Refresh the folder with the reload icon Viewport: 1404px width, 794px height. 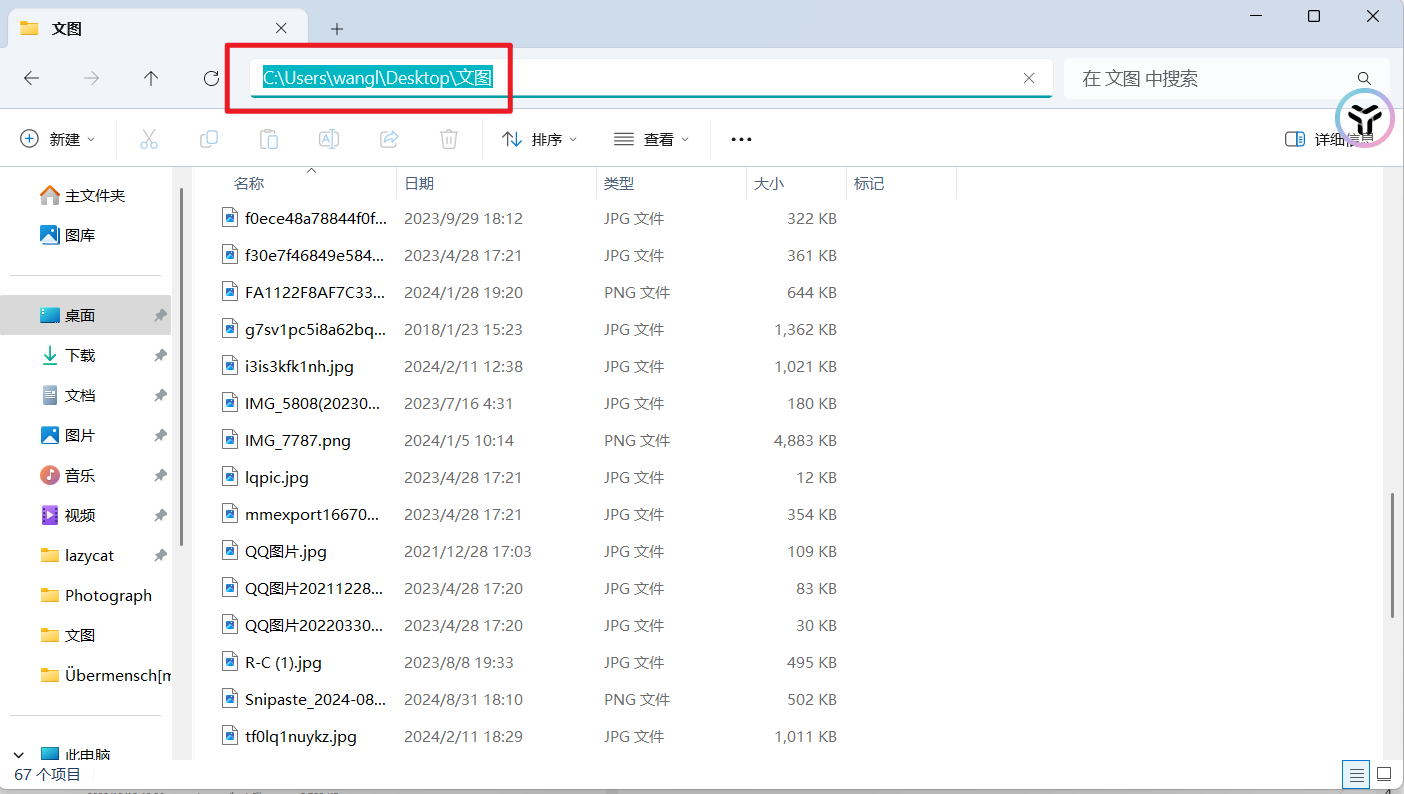tap(211, 78)
